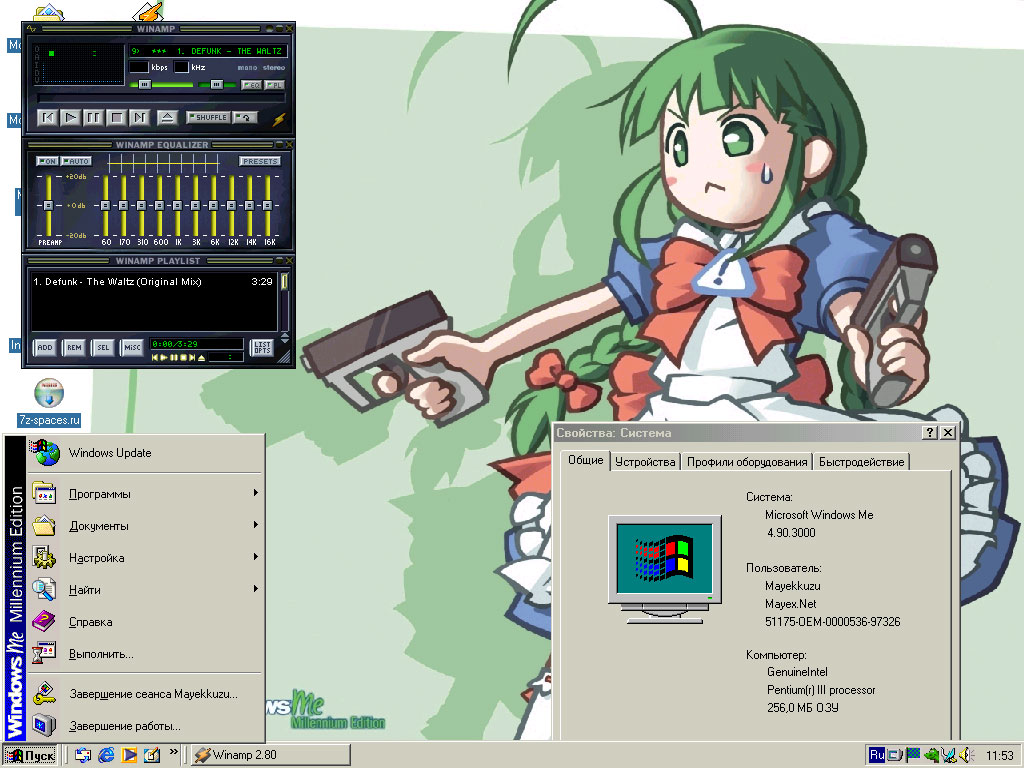Choose Выполнить... from Start menu
This screenshot has height=768, width=1024.
pyautogui.click(x=145, y=654)
